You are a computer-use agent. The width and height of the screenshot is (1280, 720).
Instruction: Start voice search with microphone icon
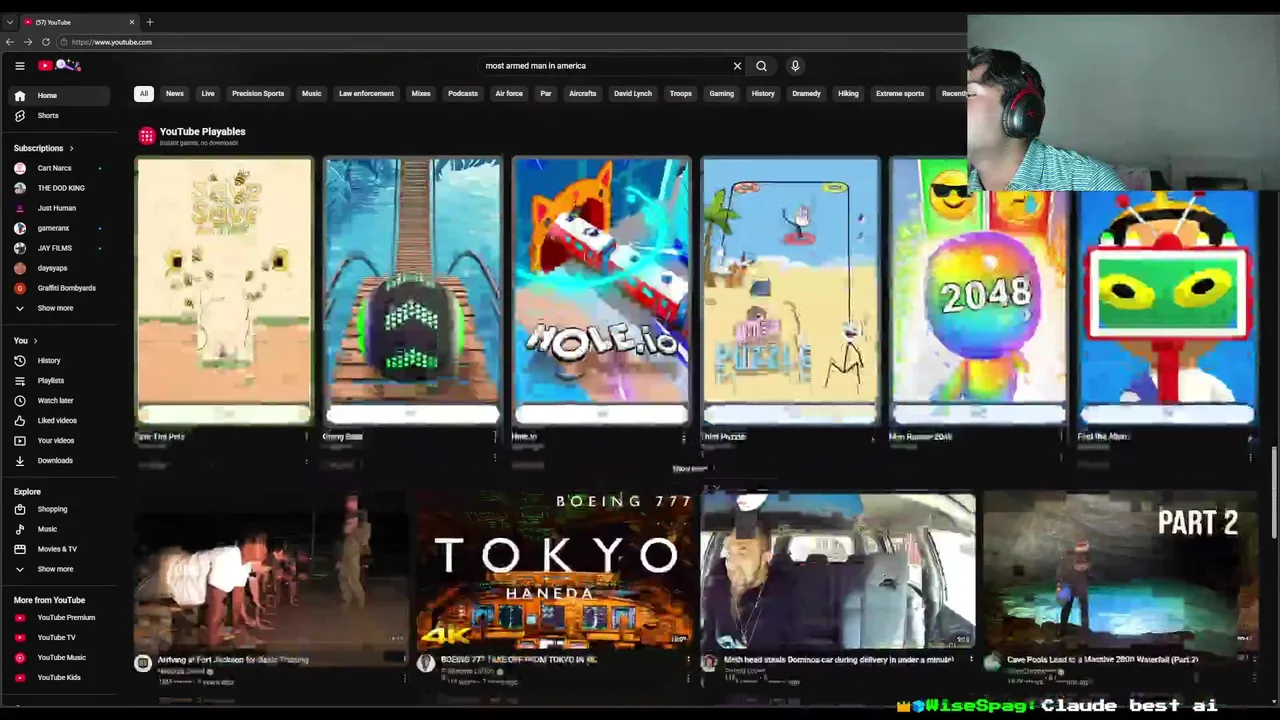tap(795, 66)
